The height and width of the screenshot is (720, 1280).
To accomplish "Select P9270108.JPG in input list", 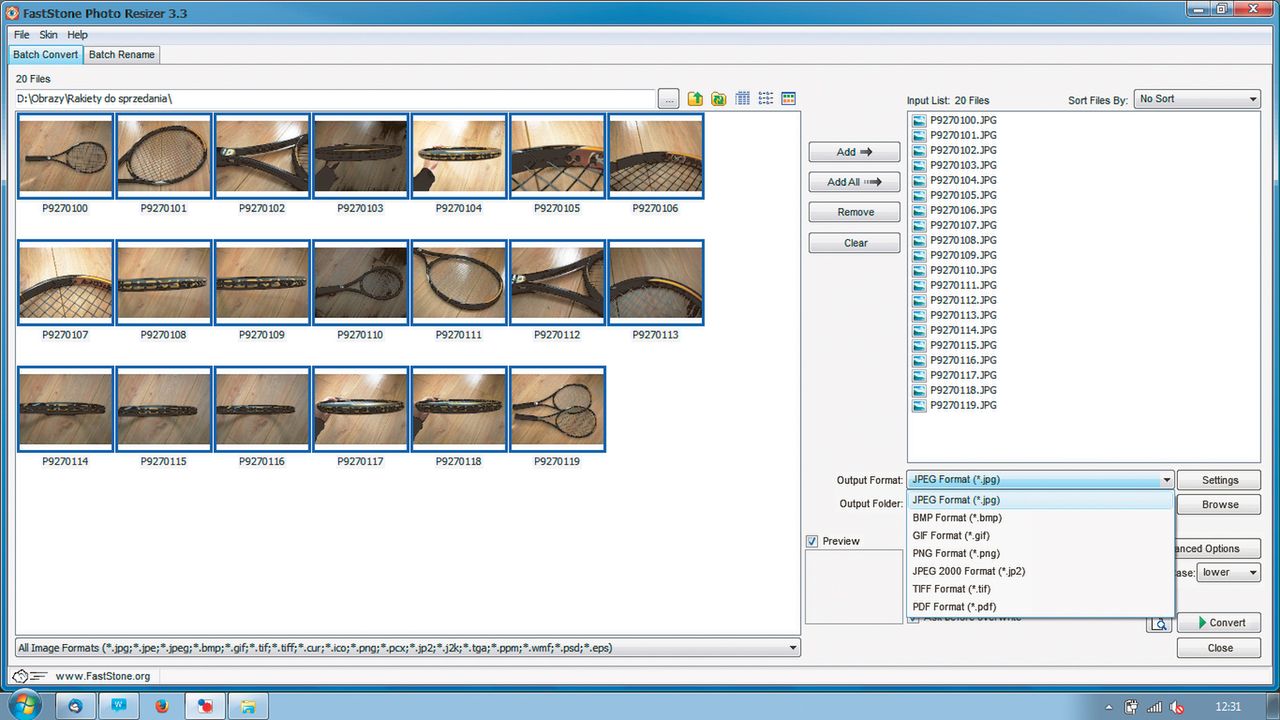I will click(x=963, y=240).
